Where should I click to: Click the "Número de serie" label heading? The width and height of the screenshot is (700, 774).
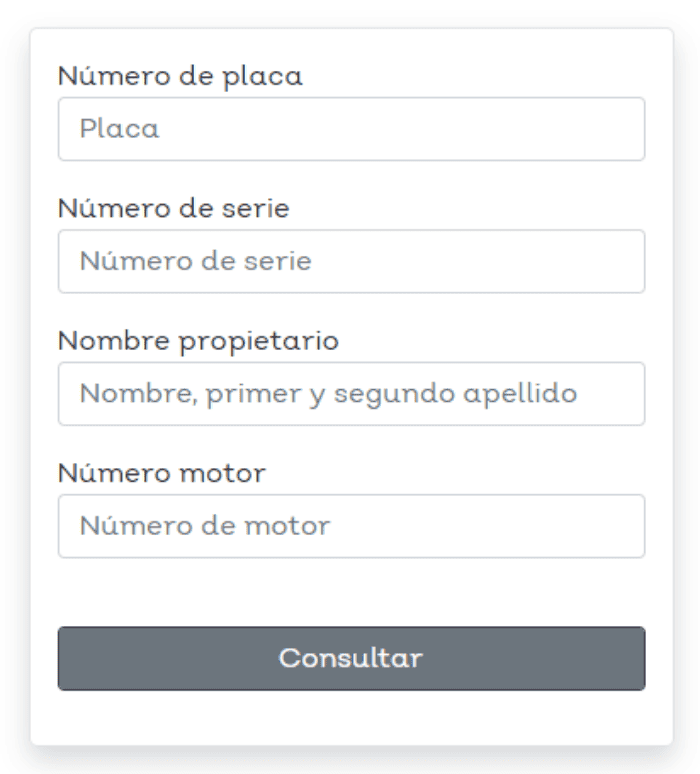click(x=174, y=208)
